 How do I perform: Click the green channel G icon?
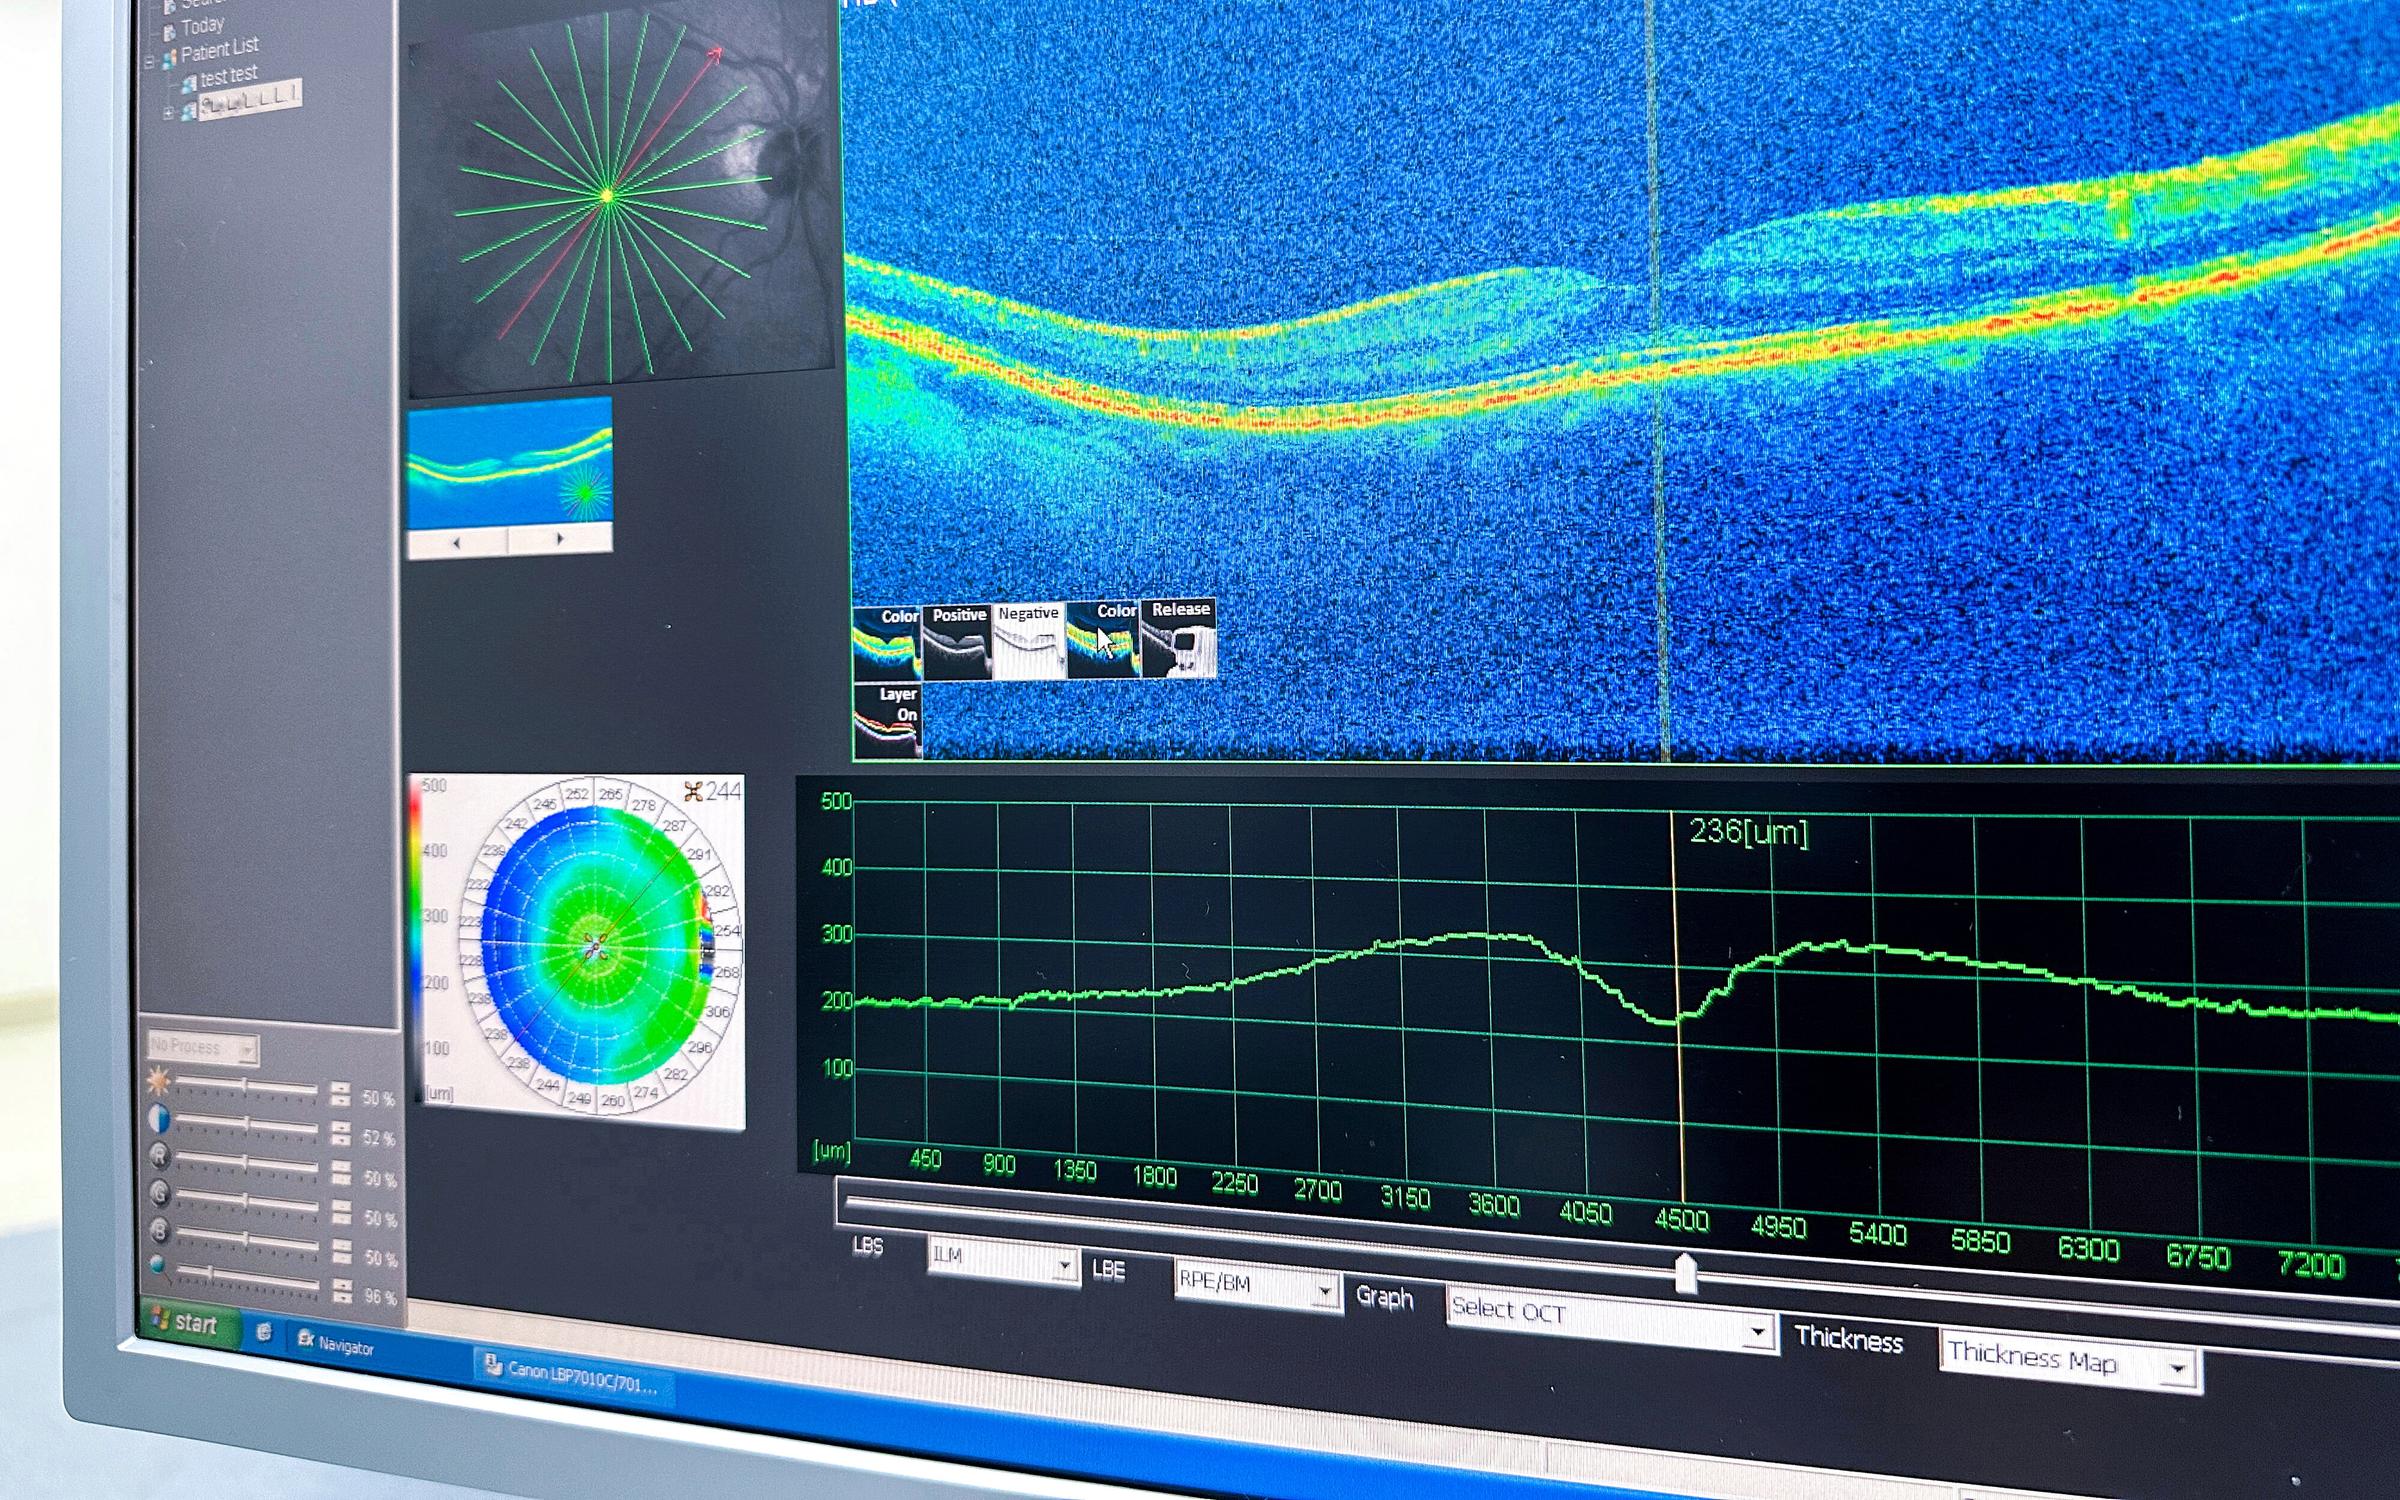[x=159, y=1194]
